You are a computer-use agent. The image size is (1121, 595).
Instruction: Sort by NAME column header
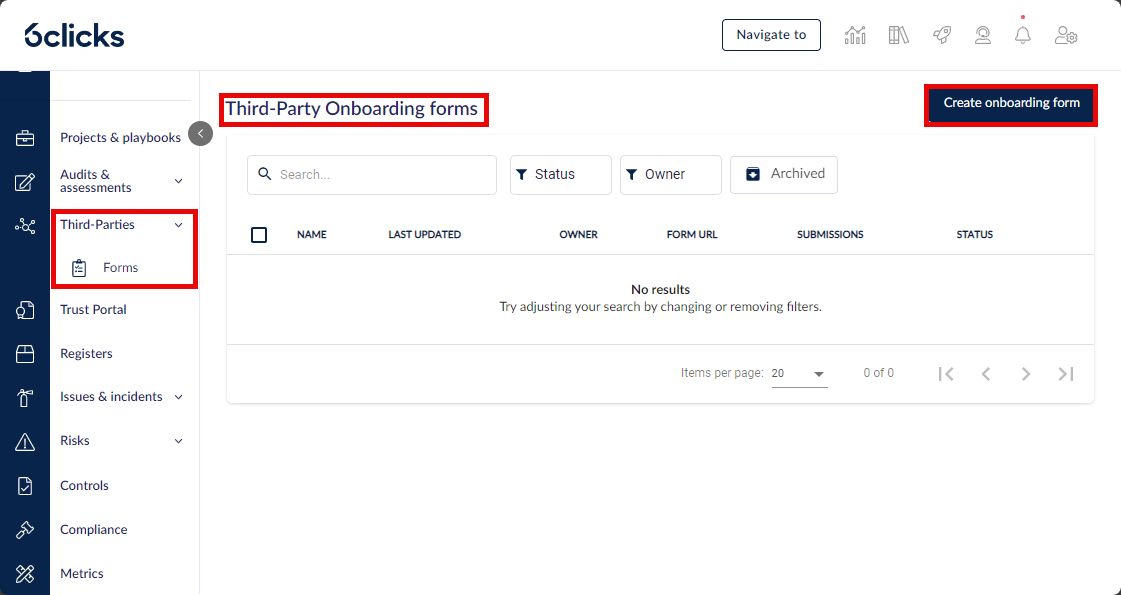point(312,235)
